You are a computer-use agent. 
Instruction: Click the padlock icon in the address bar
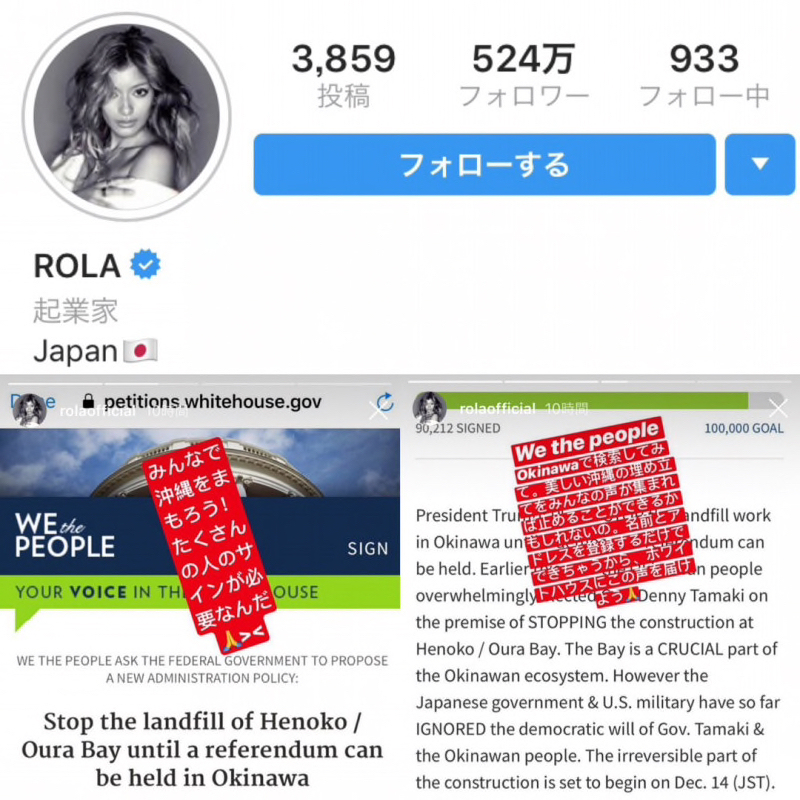[x=88, y=401]
